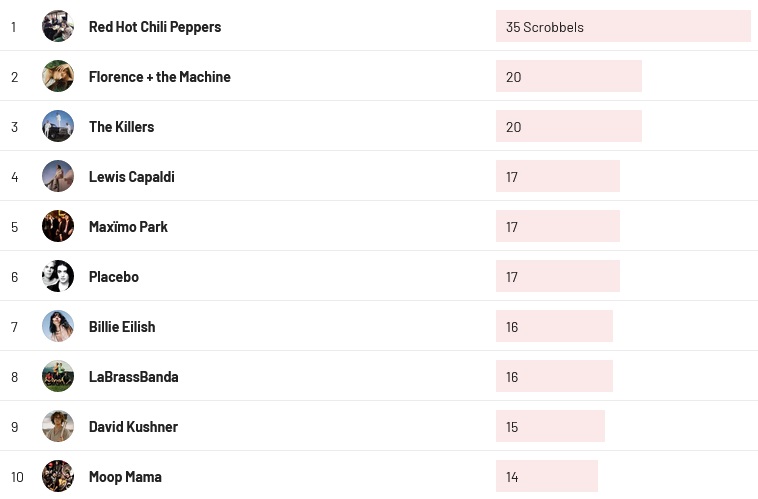Select the Lewis Capaldi avatar thumbnail
The width and height of the screenshot is (758, 499).
point(58,177)
